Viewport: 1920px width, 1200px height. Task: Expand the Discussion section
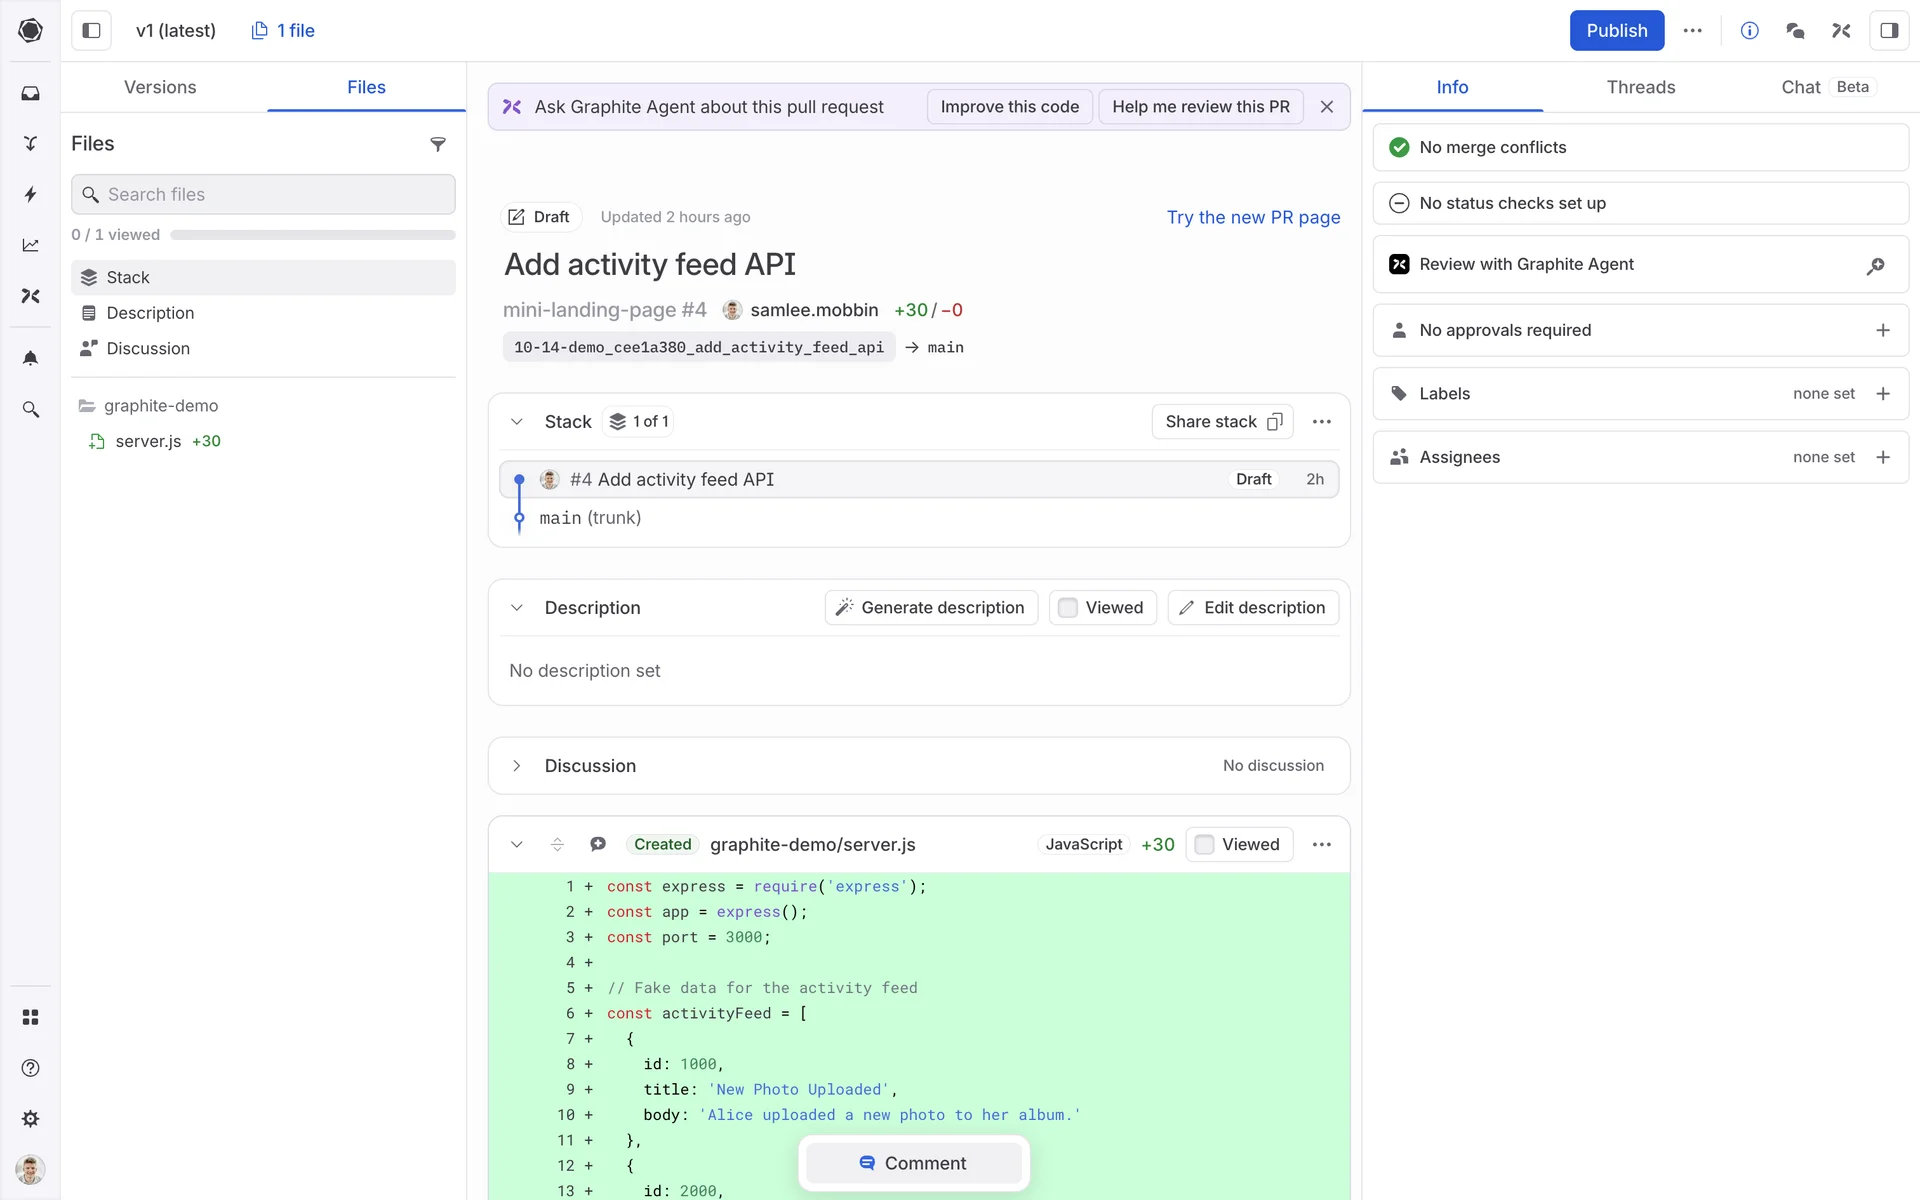coord(516,766)
